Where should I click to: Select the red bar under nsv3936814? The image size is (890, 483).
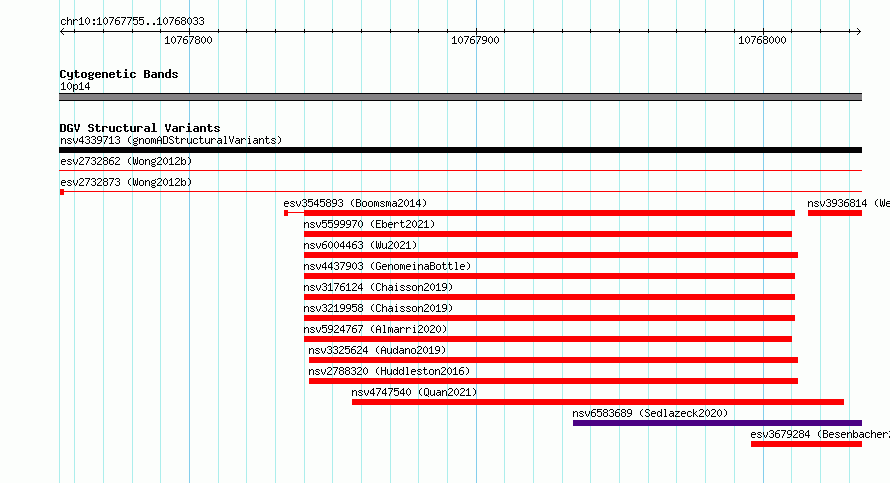click(835, 213)
